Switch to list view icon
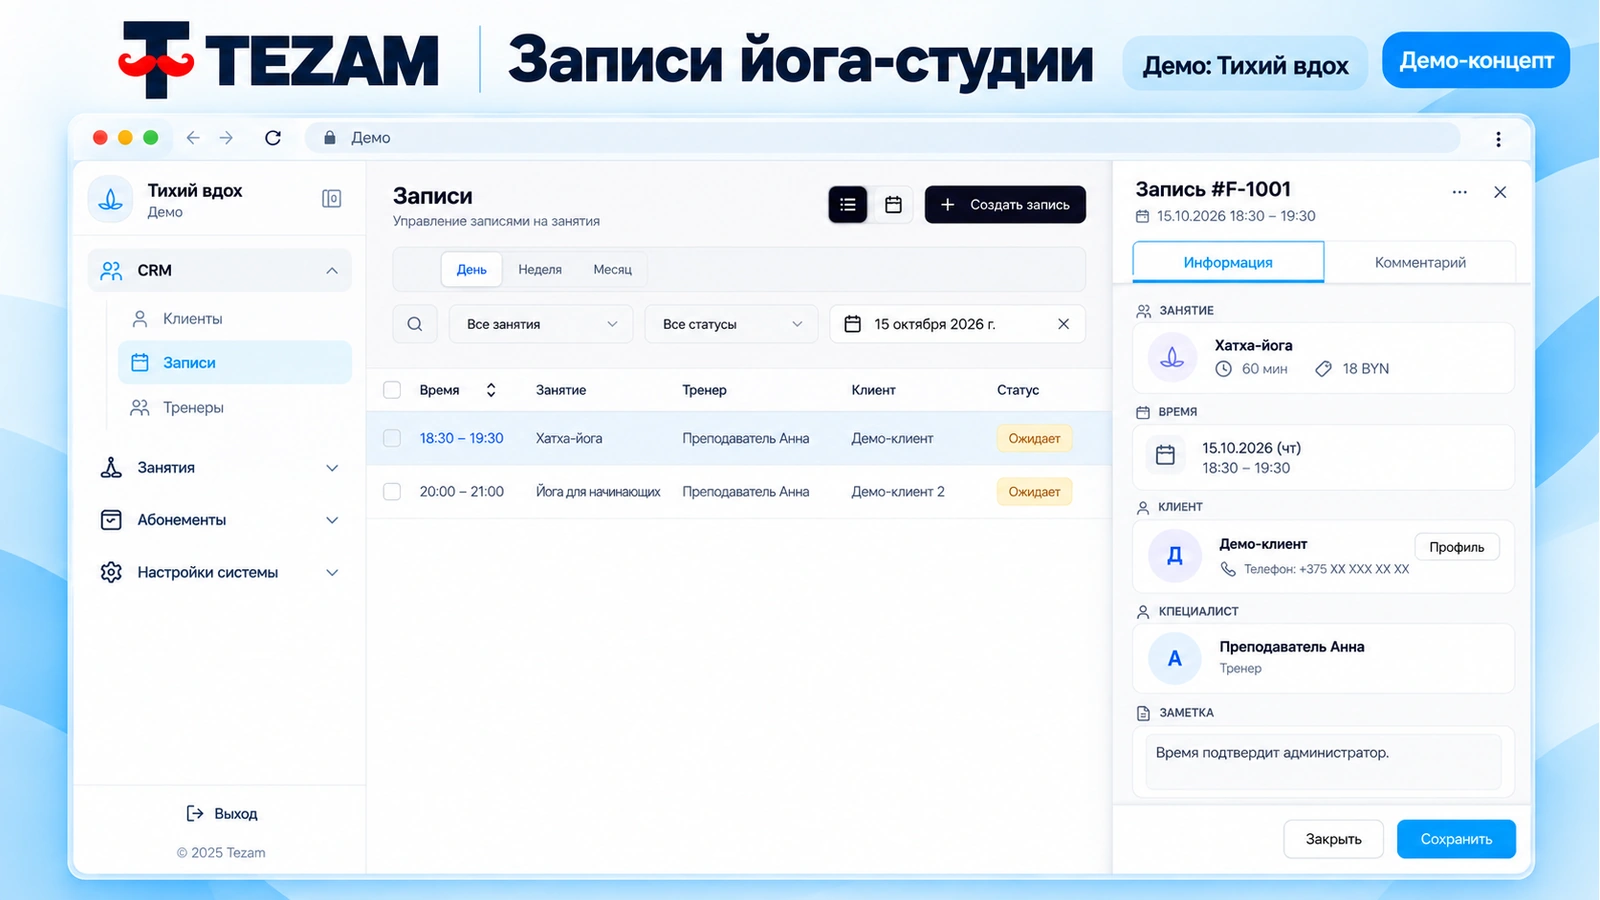The height and width of the screenshot is (900, 1600). pos(848,205)
